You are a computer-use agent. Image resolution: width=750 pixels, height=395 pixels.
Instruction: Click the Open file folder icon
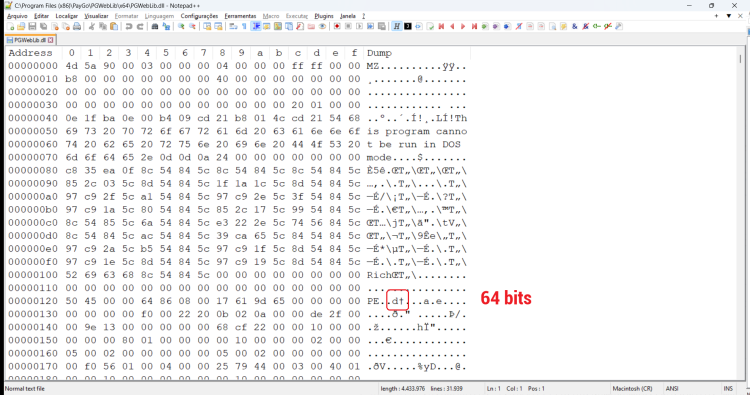21,26
